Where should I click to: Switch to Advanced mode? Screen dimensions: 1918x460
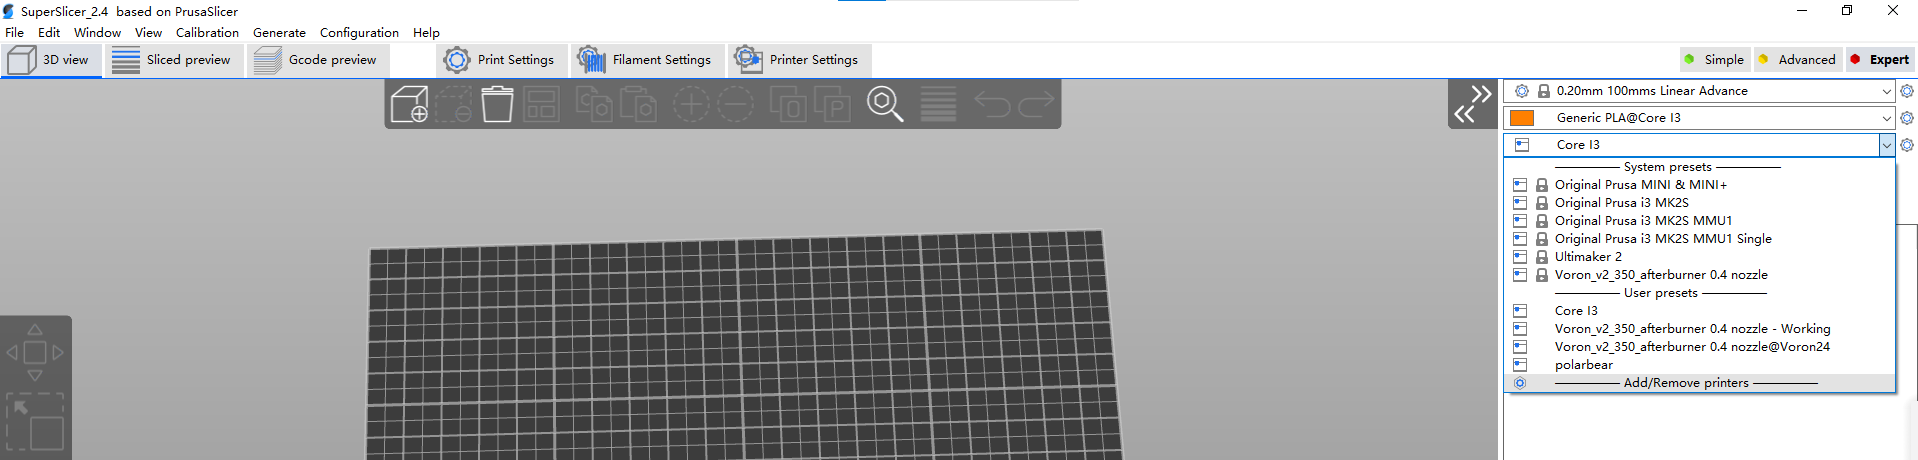(1798, 60)
